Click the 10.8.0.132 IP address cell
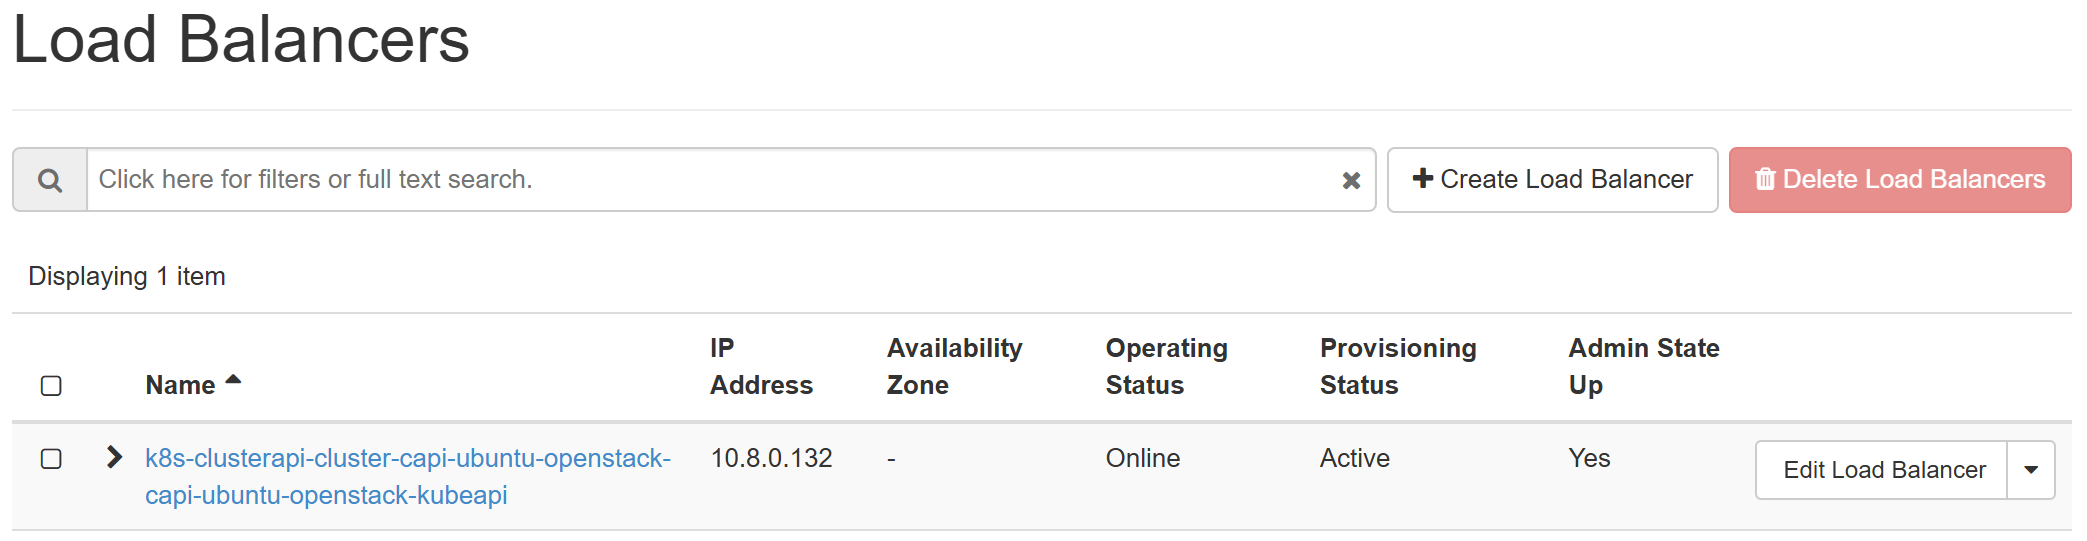The height and width of the screenshot is (541, 2087). [771, 459]
